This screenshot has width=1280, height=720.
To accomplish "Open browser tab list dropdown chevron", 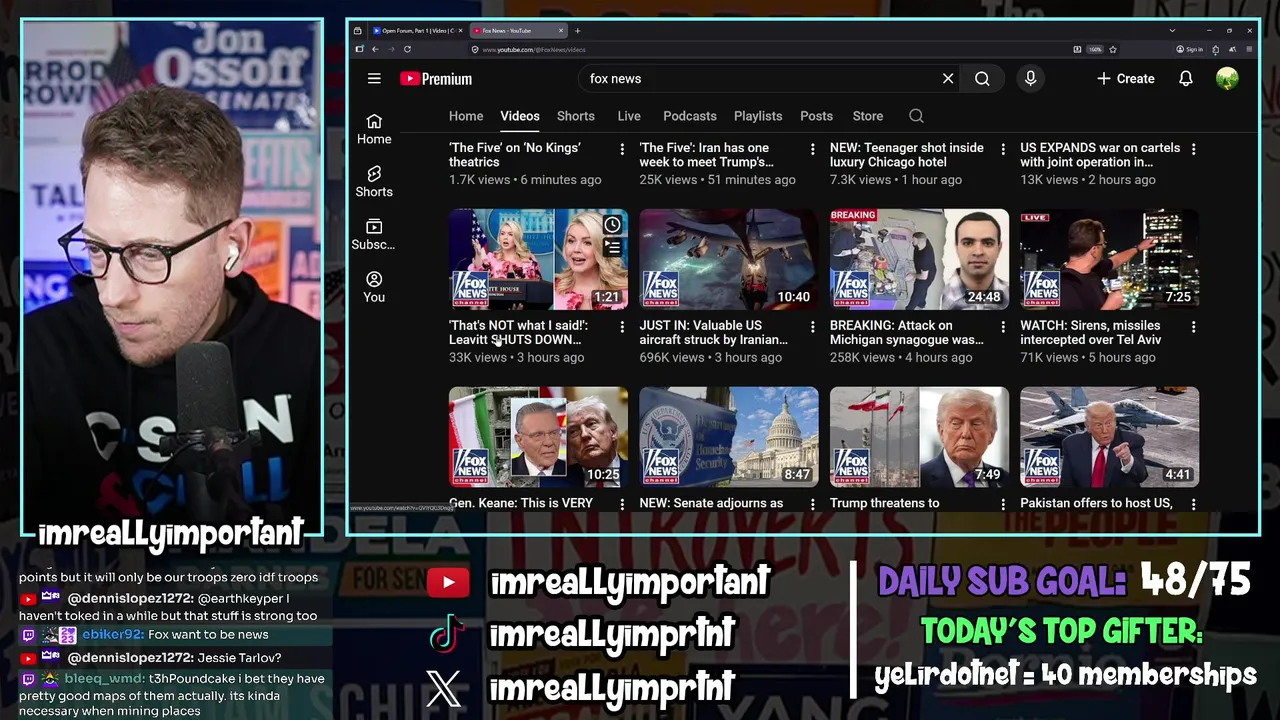I will pyautogui.click(x=1172, y=31).
